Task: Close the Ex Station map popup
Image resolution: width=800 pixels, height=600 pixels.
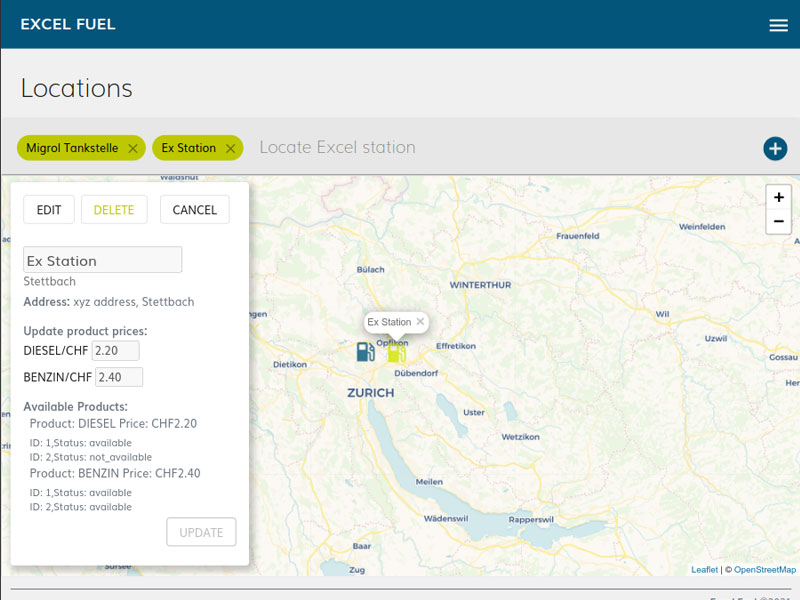Action: pyautogui.click(x=421, y=322)
